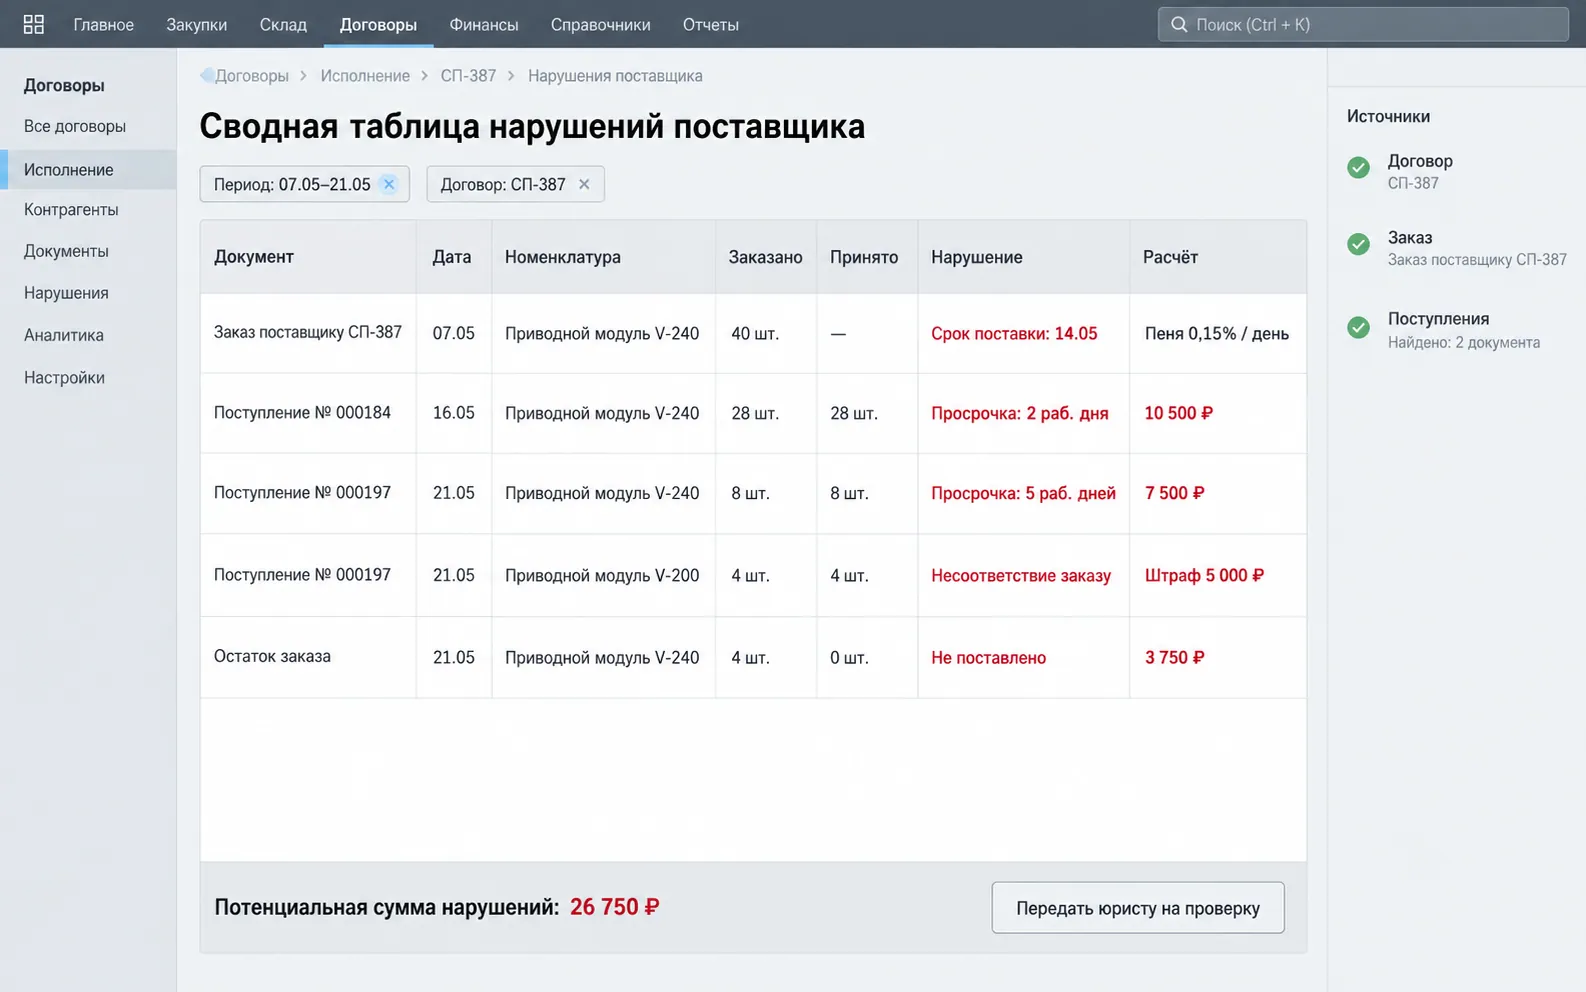Screen dimensions: 1586x992
Task: Click the green check next to Поступления source
Action: click(1358, 327)
